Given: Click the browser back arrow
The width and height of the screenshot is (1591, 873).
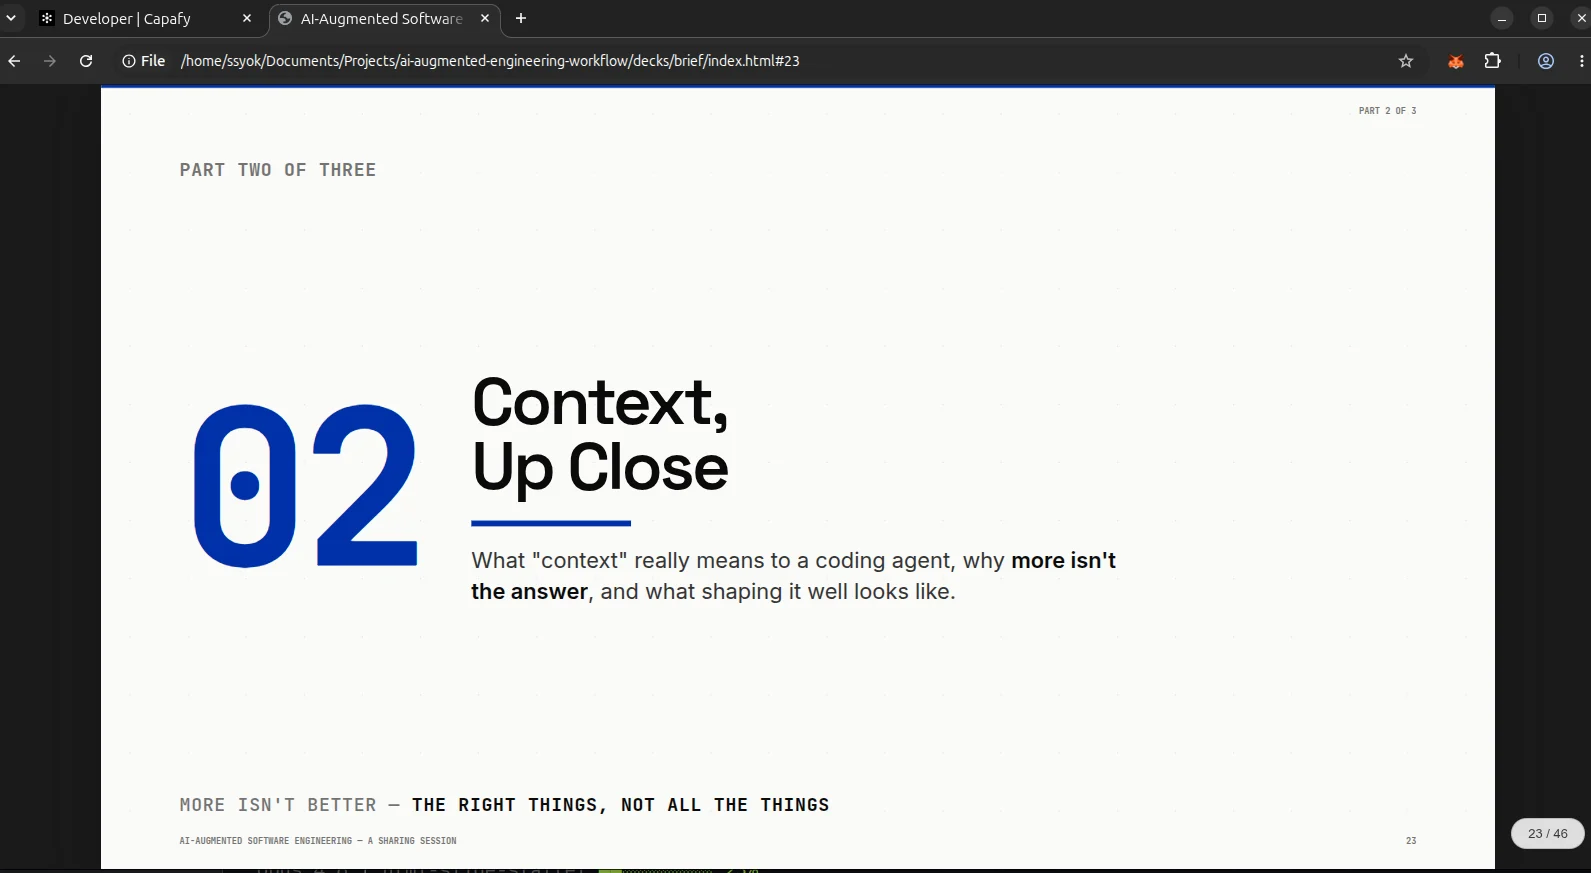Looking at the screenshot, I should (14, 61).
